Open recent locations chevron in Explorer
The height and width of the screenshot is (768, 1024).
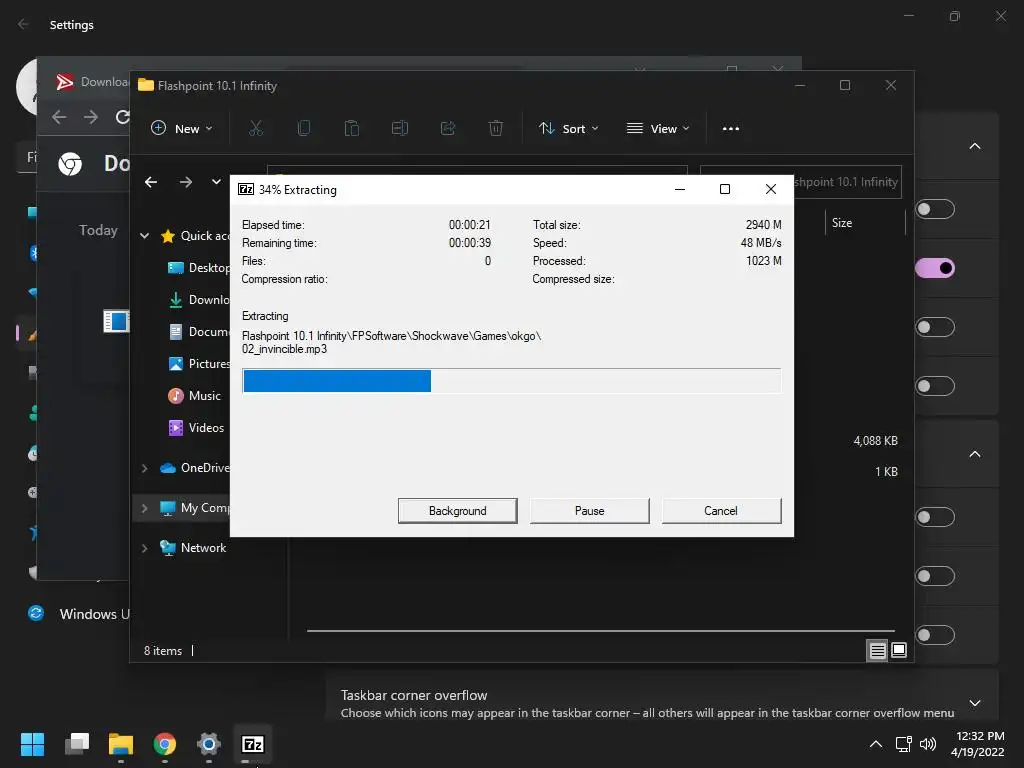(216, 182)
